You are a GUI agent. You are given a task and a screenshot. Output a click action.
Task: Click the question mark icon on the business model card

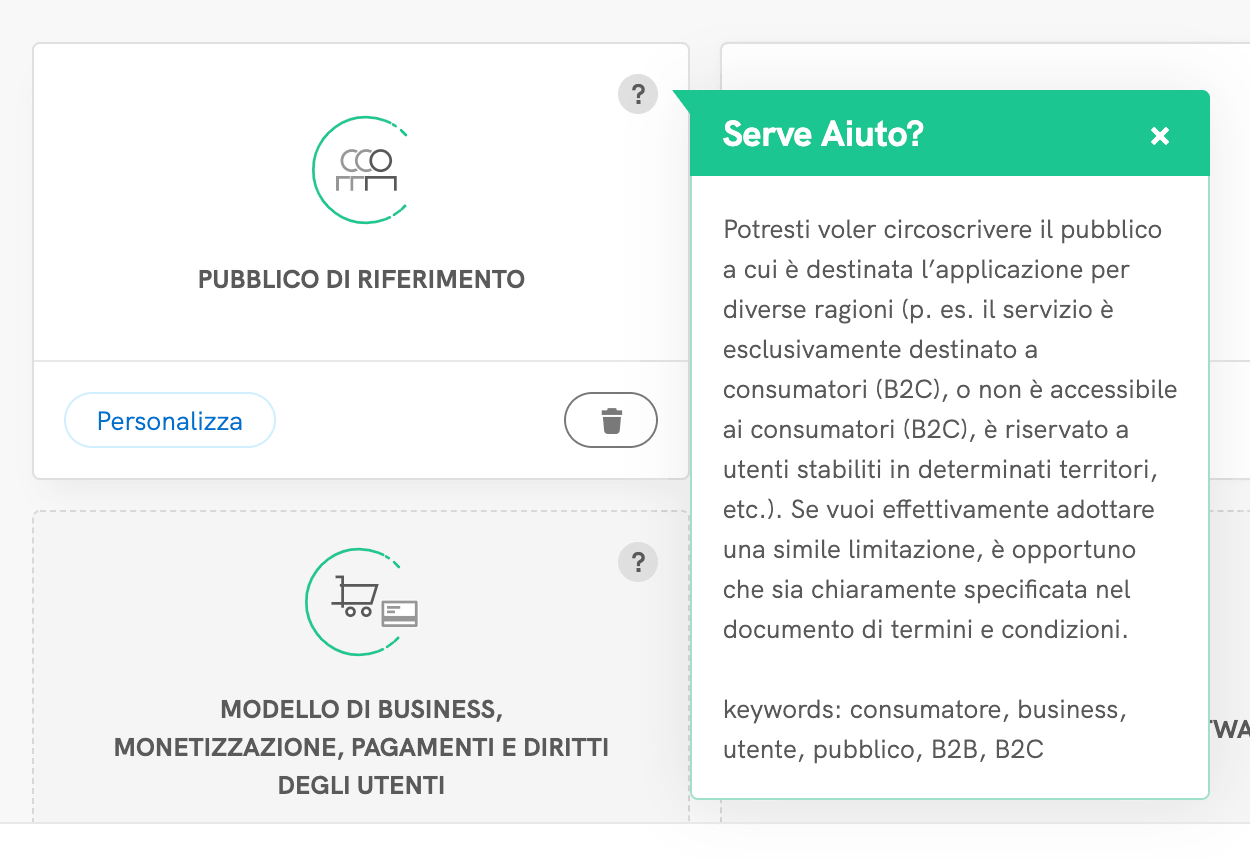click(638, 563)
